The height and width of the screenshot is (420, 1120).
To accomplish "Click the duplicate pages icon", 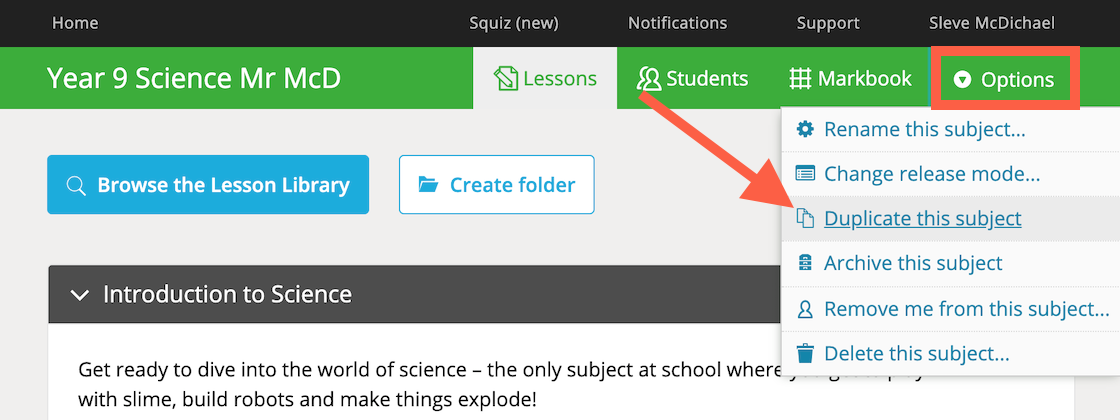I will coord(805,219).
